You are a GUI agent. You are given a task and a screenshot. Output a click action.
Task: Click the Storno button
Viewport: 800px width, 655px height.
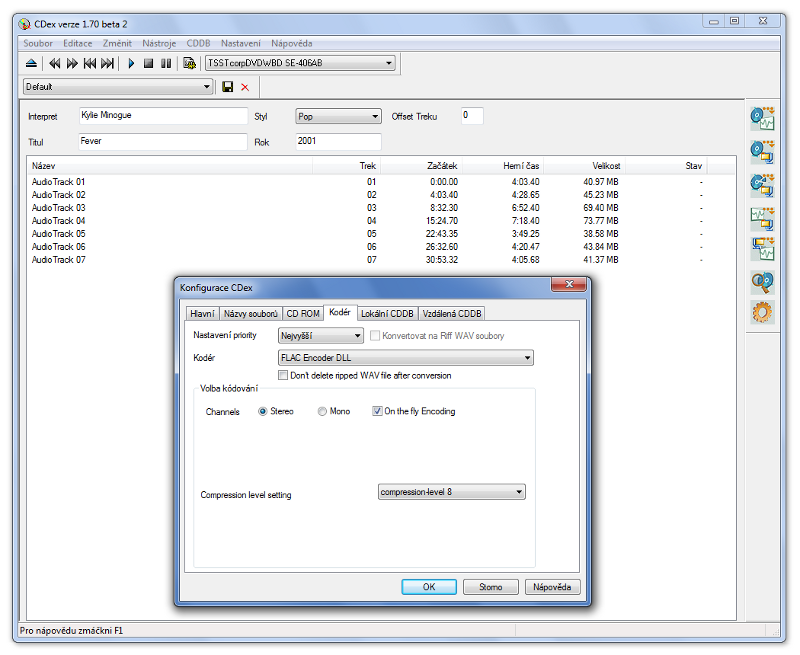491,587
